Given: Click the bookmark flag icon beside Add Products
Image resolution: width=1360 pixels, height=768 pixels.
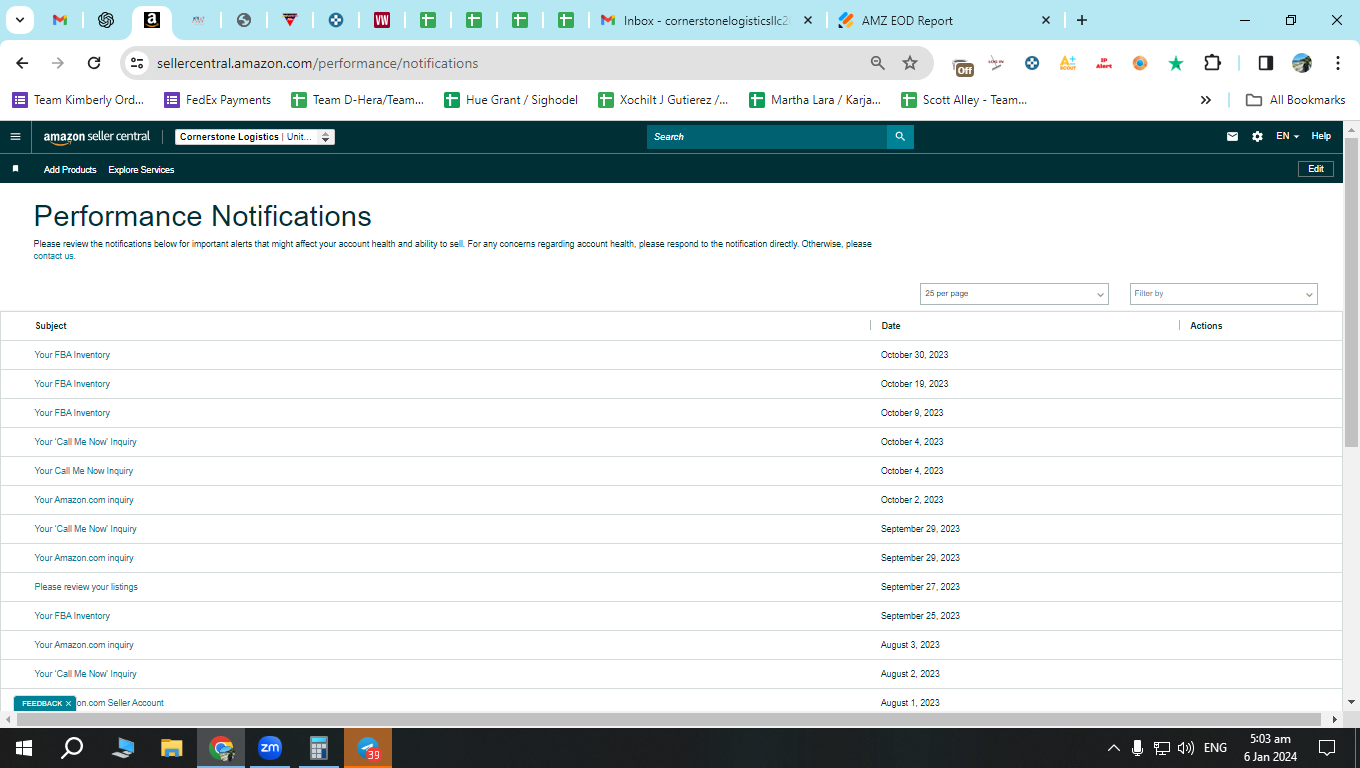Looking at the screenshot, I should (x=15, y=169).
